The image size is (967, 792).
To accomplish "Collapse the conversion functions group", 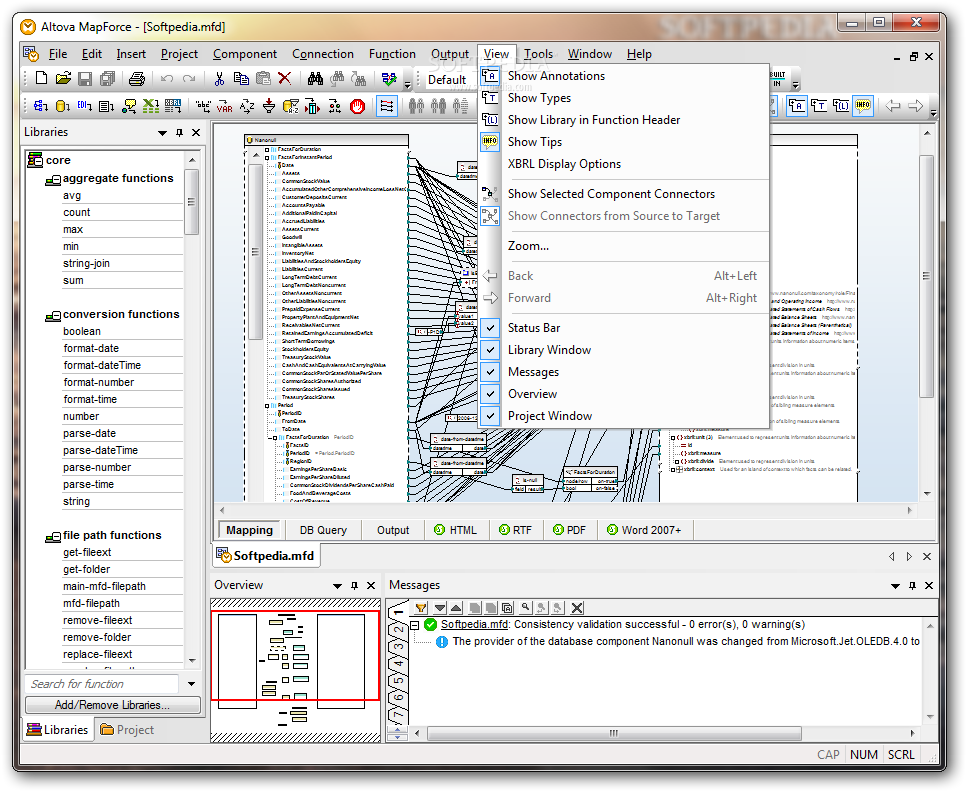I will (53, 316).
